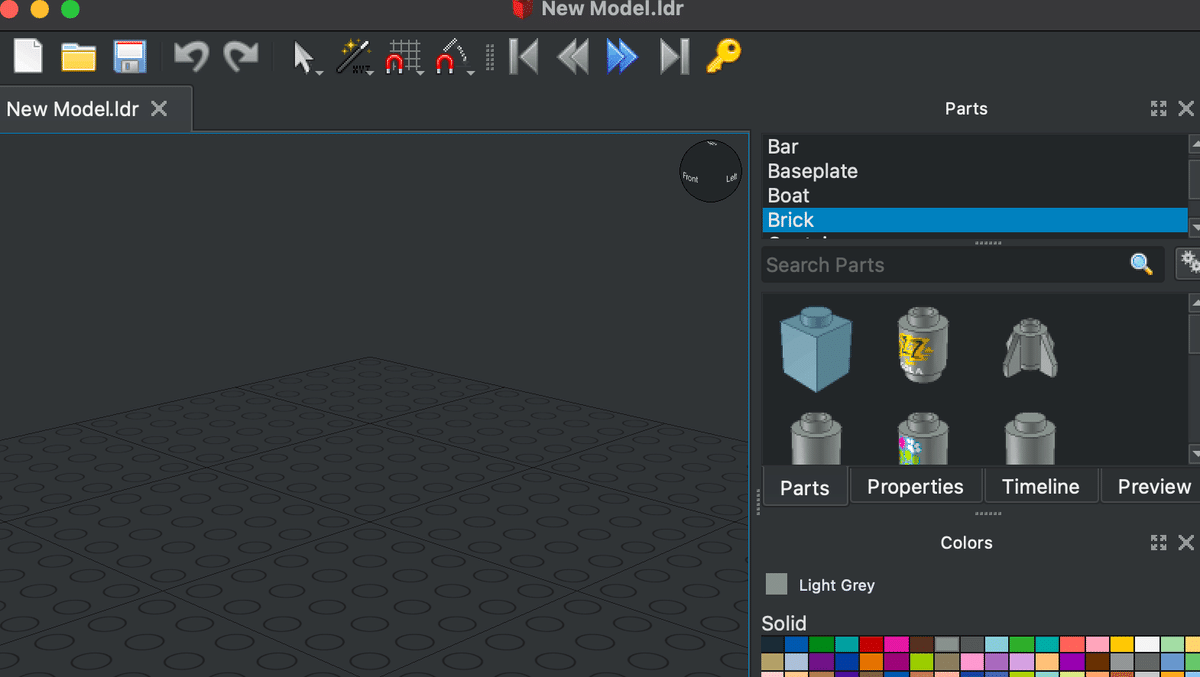Image resolution: width=1200 pixels, height=677 pixels.
Task: Click the up arrow of the categories scrollbar
Action: coord(1195,144)
